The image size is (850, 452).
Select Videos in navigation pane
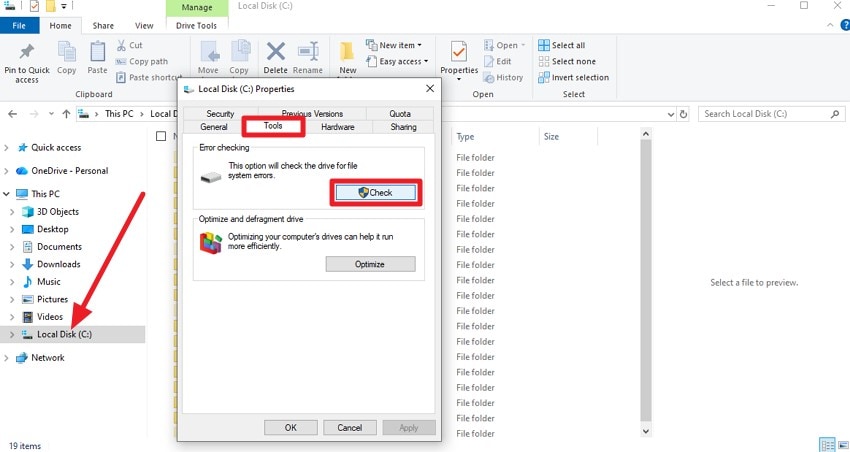pyautogui.click(x=50, y=317)
